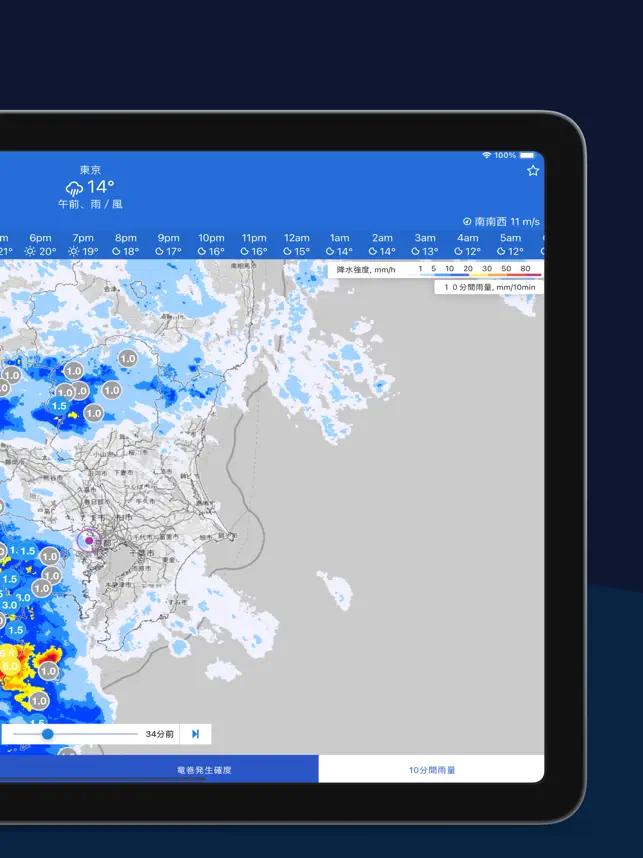Select the 5am 12° hourly forecast
The width and height of the screenshot is (643, 858).
(510, 245)
